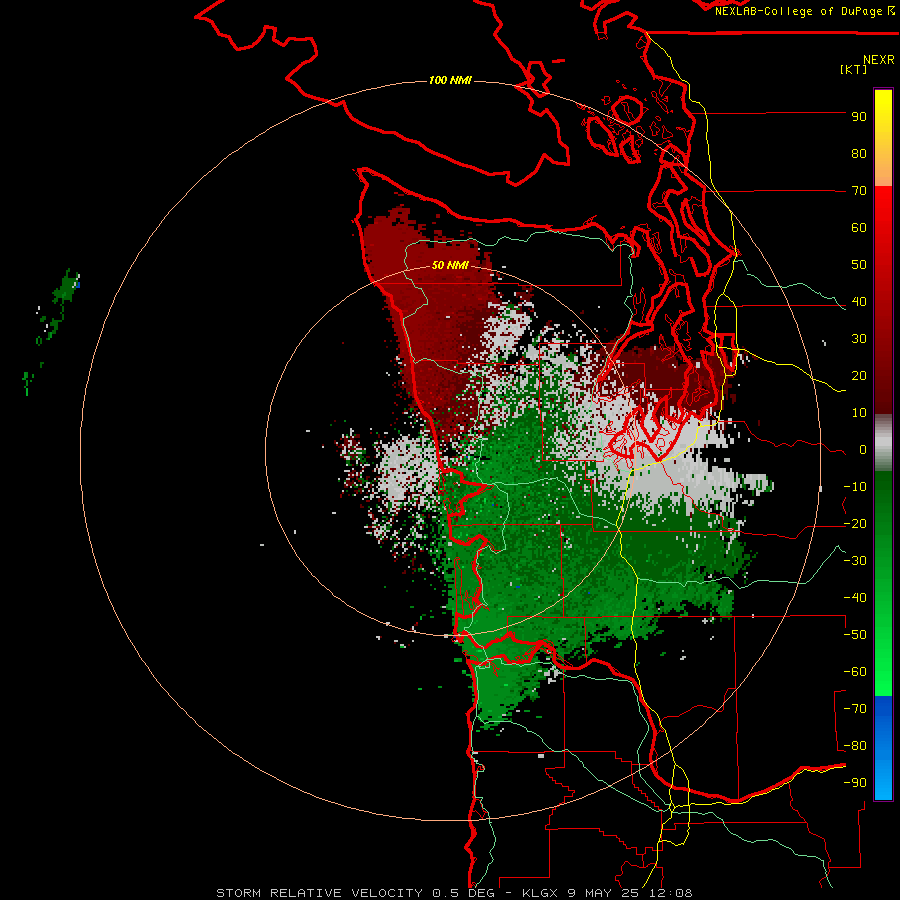The image size is (900, 900).
Task: Click the 50 knots value on the color scale
Action: (859, 265)
